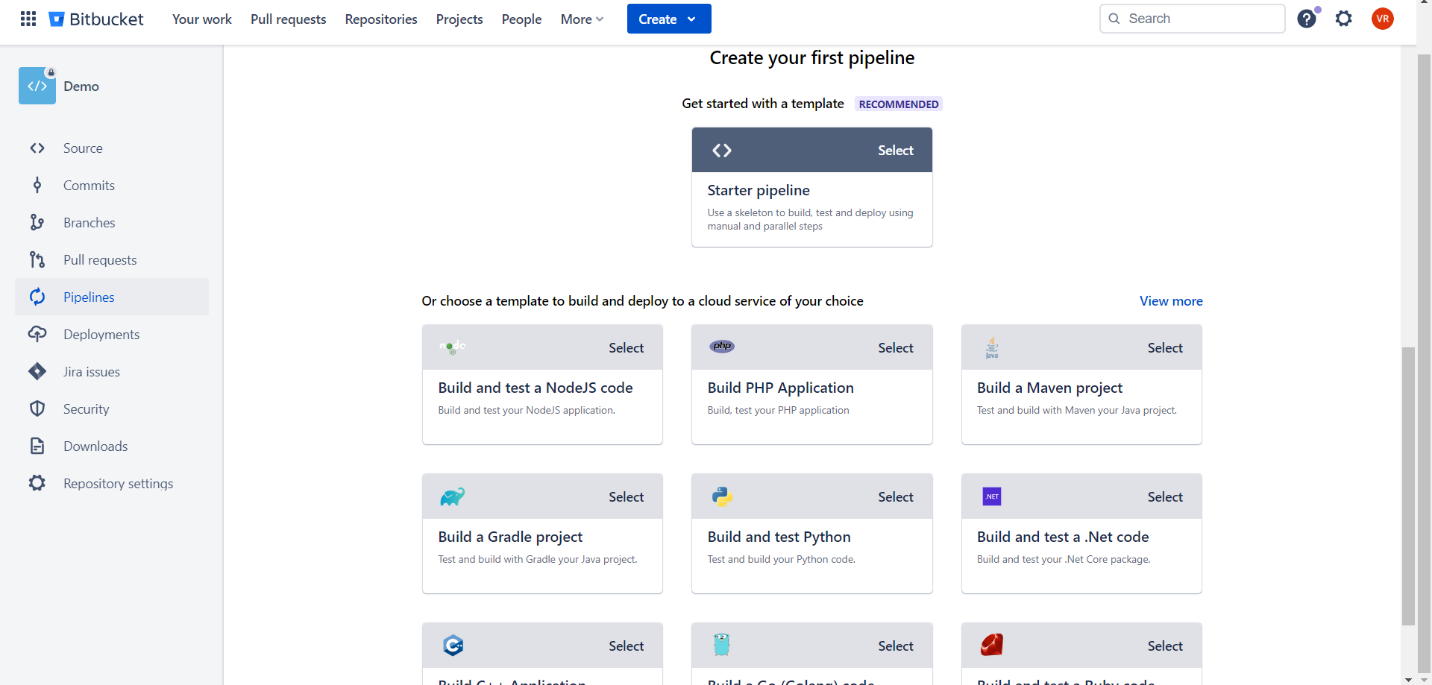The image size is (1432, 685).
Task: Open the VR user avatar menu
Action: (x=1383, y=18)
